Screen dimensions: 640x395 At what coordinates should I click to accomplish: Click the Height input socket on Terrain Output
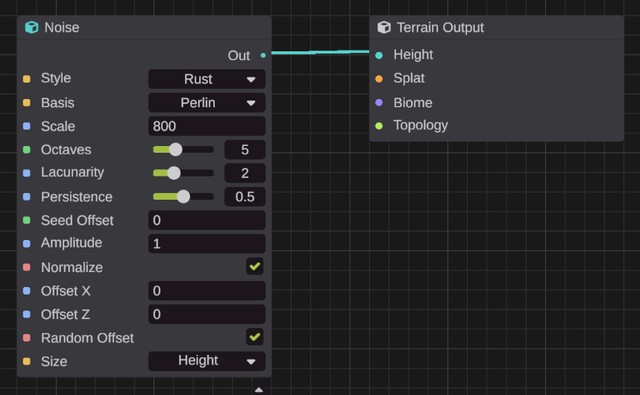(379, 55)
